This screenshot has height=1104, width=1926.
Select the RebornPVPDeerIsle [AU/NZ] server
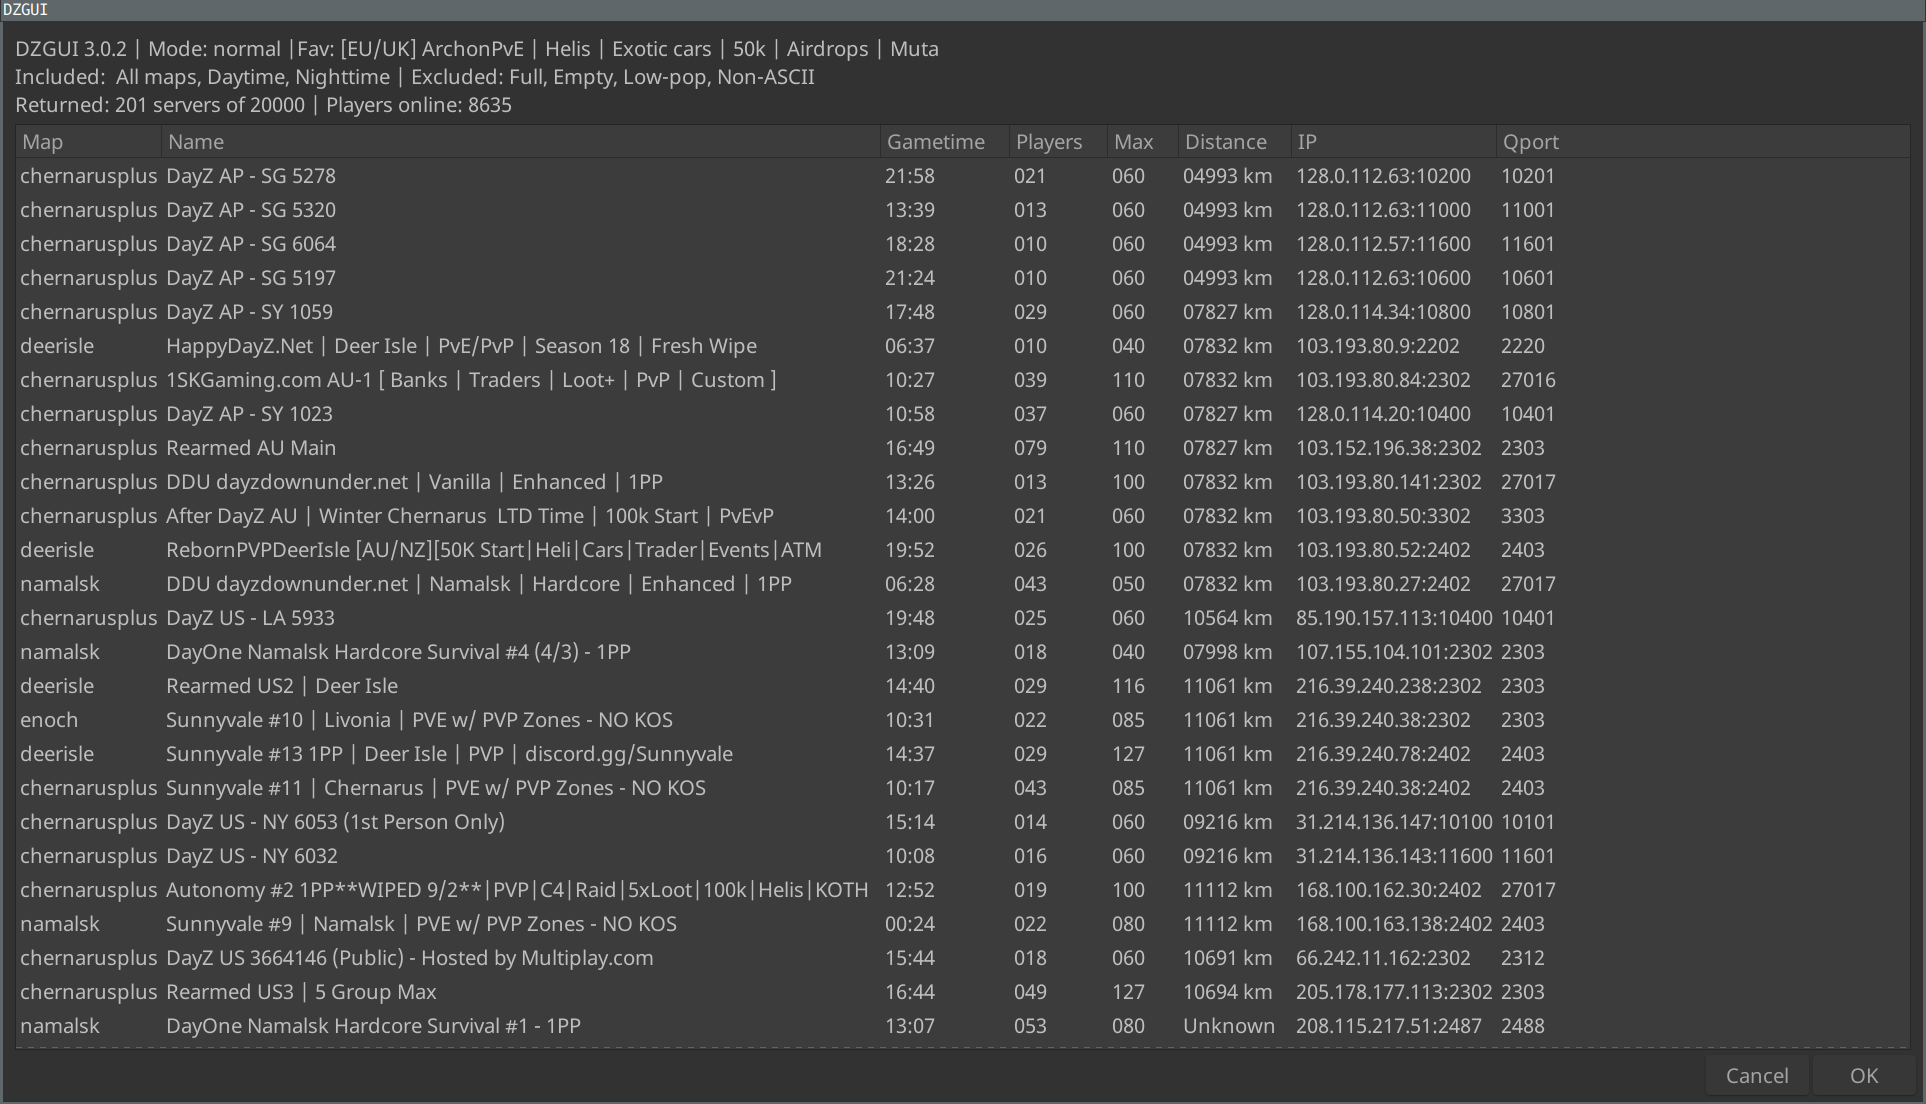point(962,550)
